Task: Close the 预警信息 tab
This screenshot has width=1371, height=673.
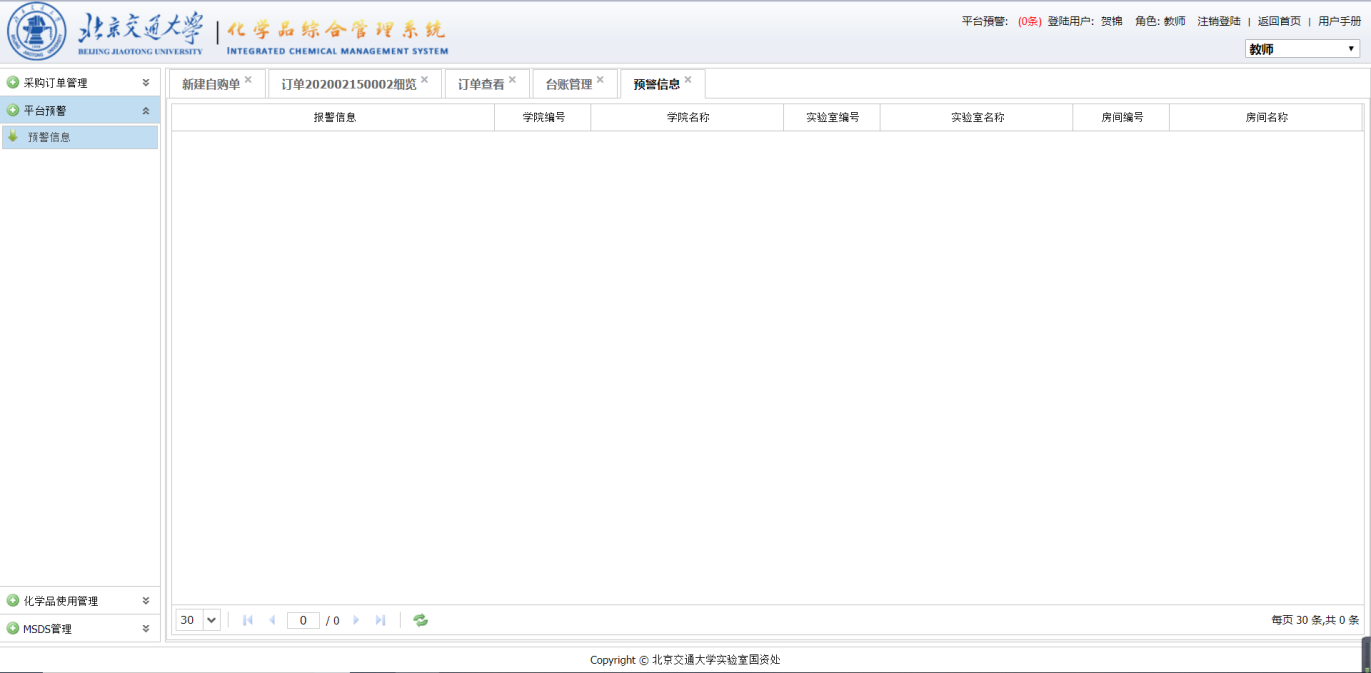Action: click(688, 80)
